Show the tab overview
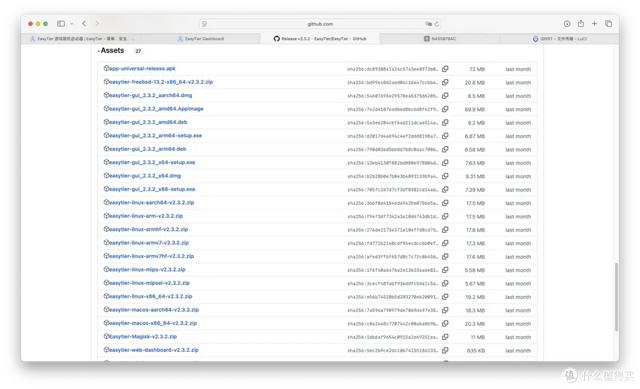640x389 pixels. tap(608, 24)
